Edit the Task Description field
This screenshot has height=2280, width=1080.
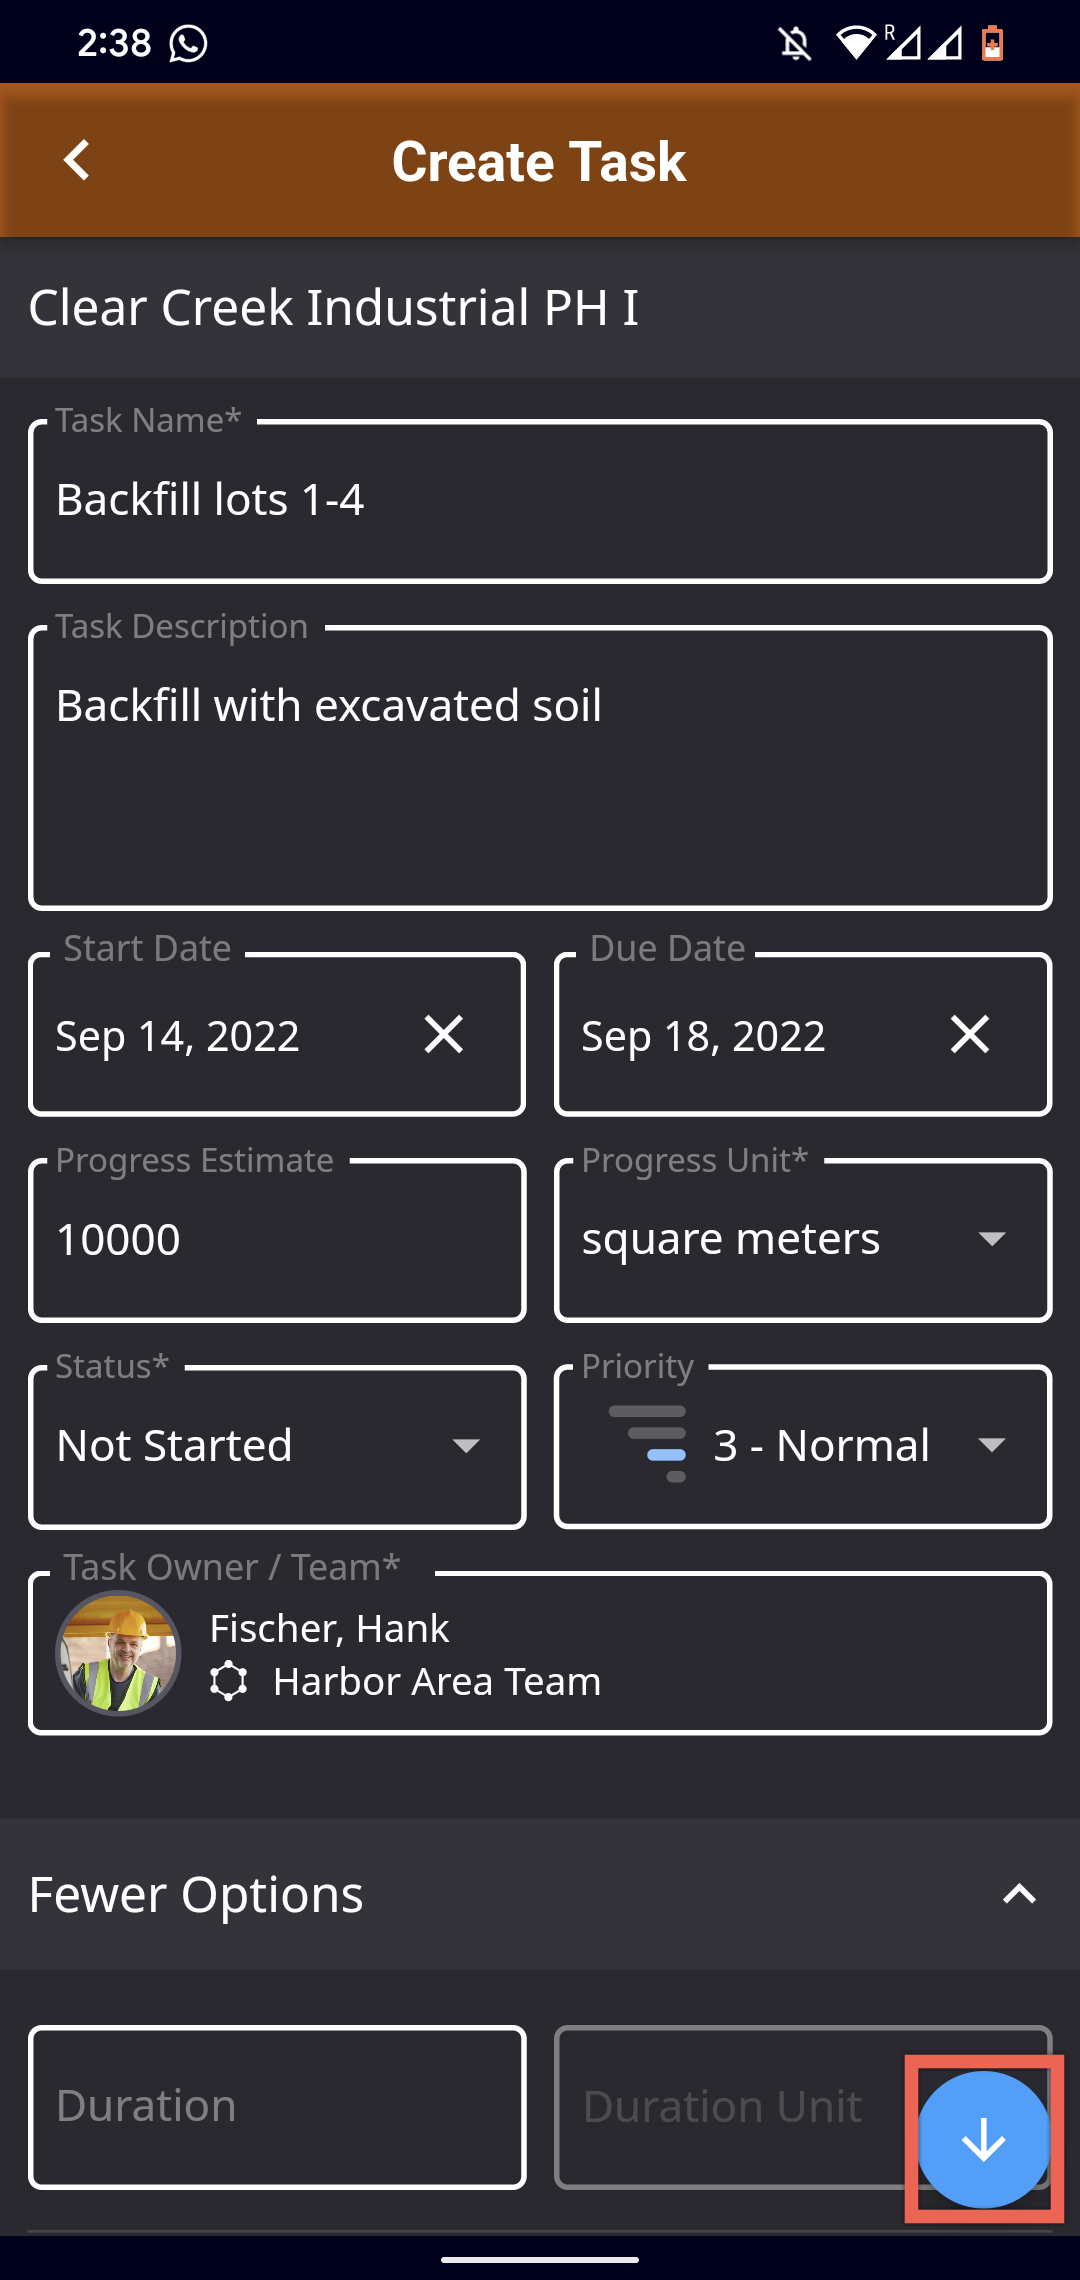coord(540,768)
